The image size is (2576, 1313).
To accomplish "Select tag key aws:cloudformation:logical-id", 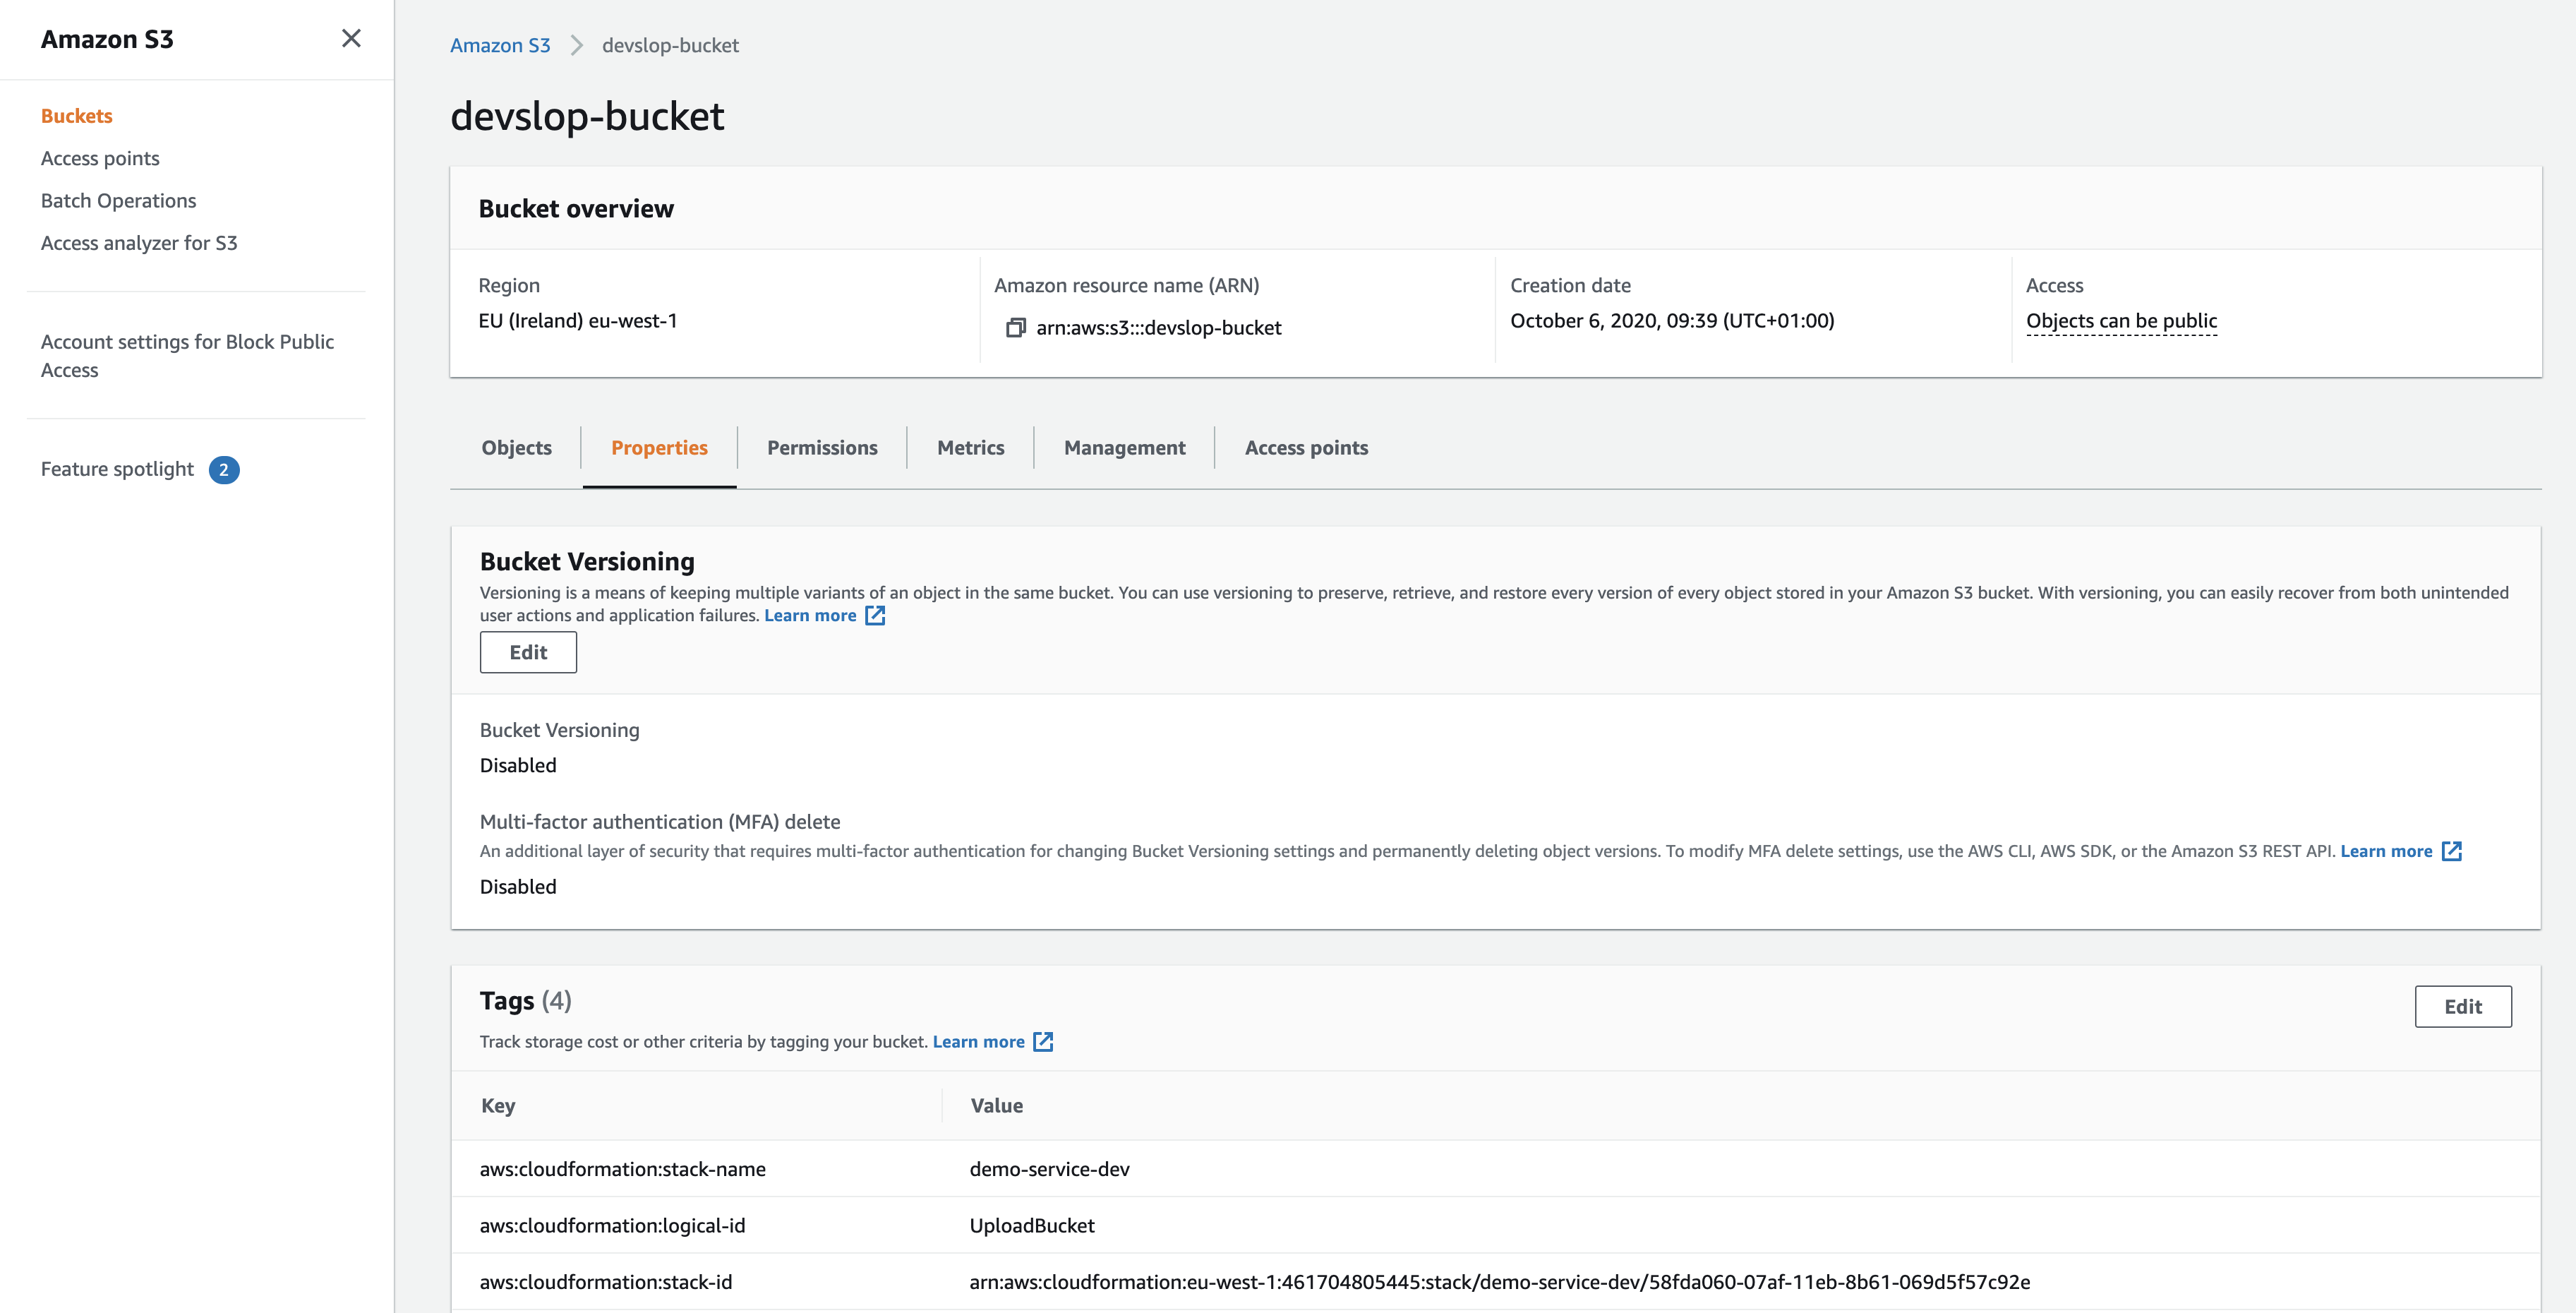I will tap(612, 1225).
